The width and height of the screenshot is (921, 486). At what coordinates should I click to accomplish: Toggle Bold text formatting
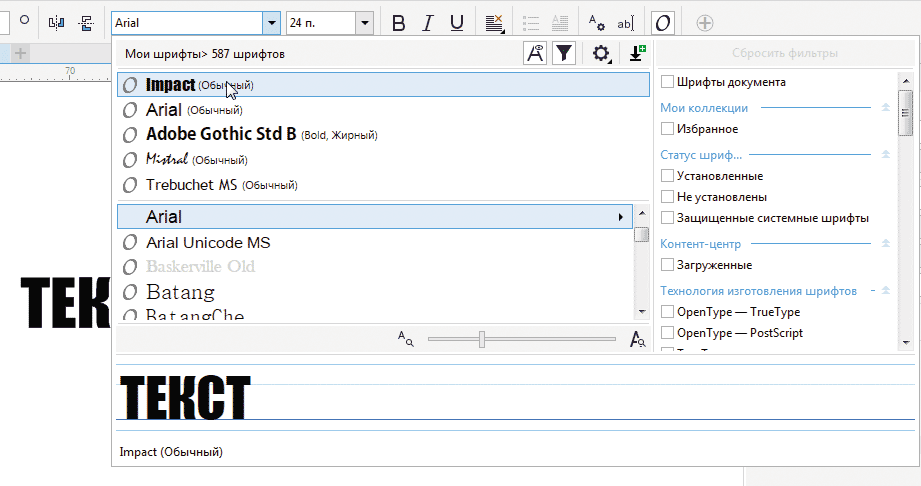click(x=398, y=23)
